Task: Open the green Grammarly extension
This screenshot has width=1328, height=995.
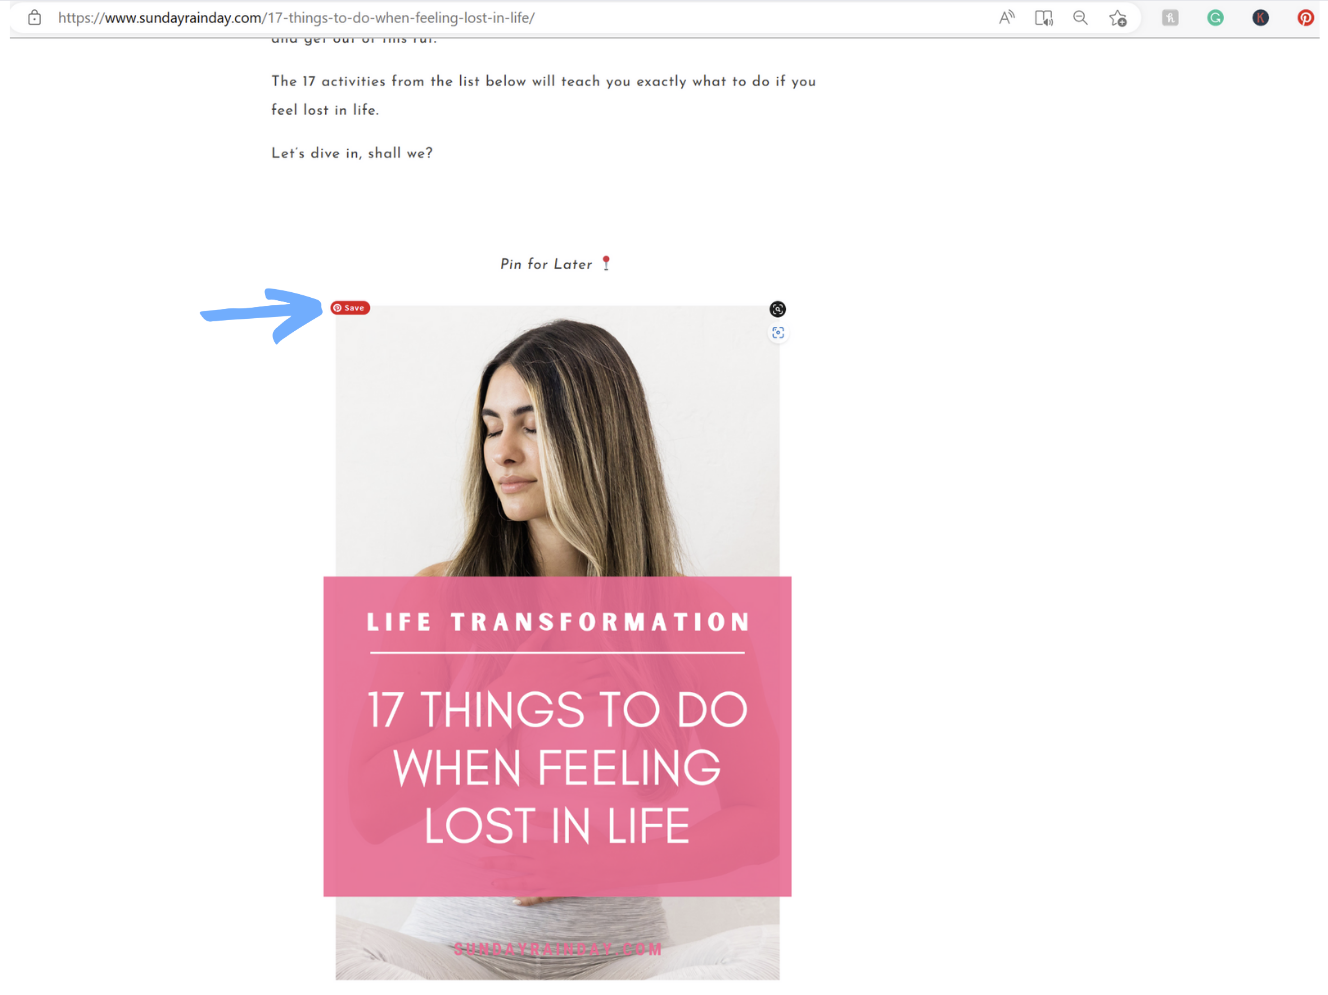Action: (1215, 17)
